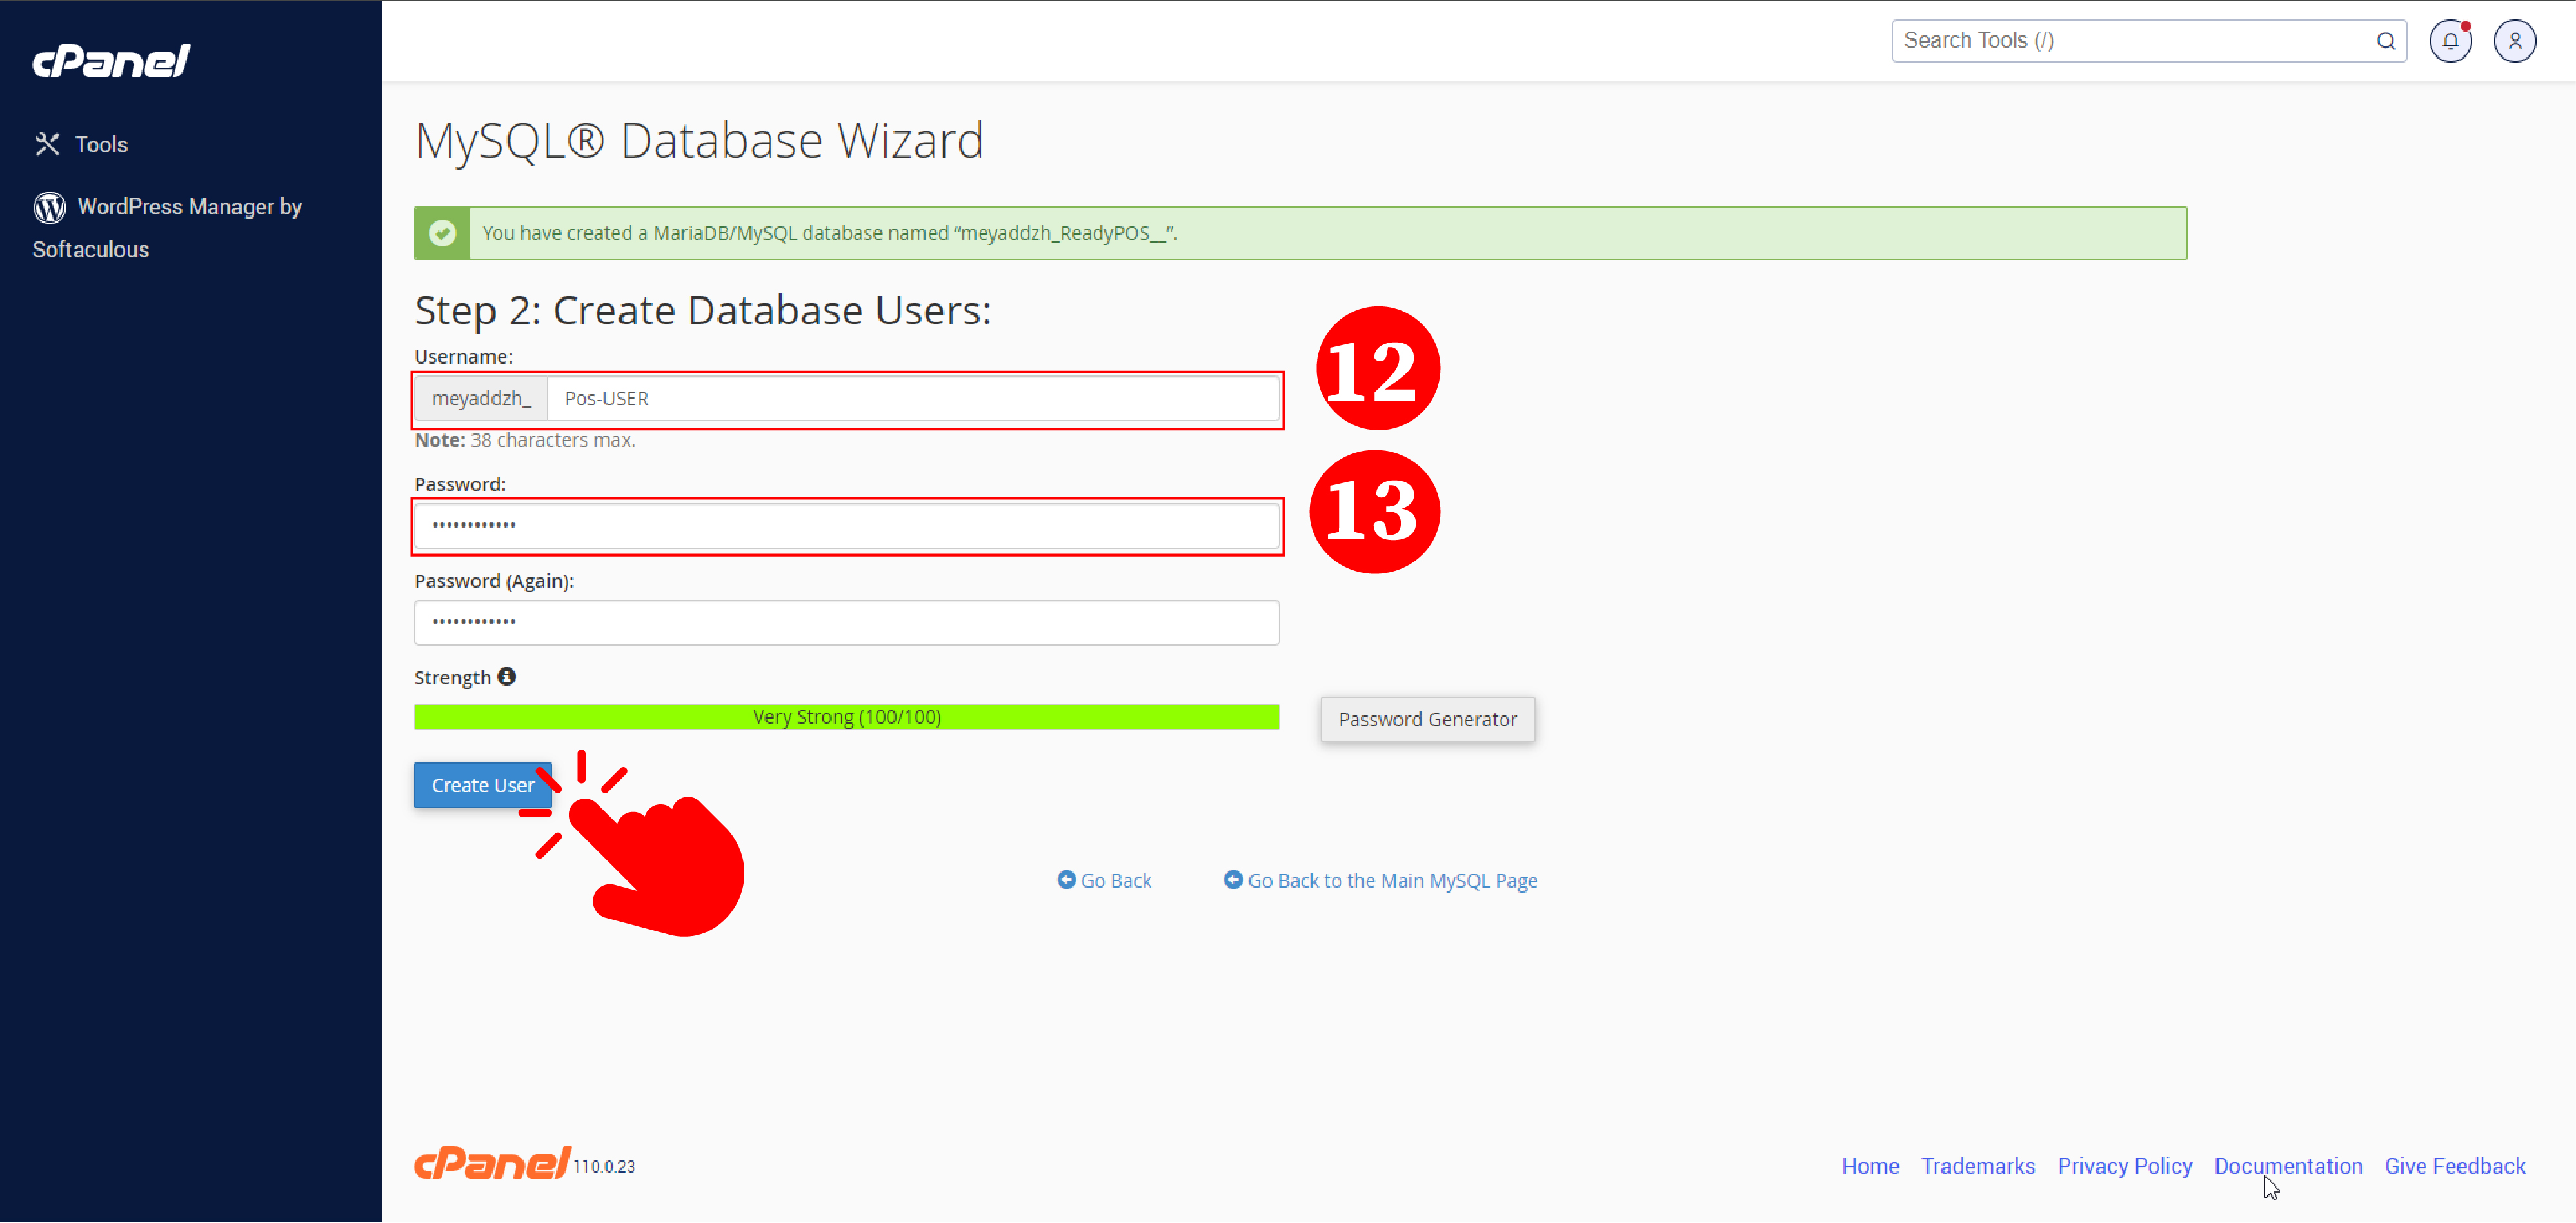Image resolution: width=2576 pixels, height=1223 pixels.
Task: Open the user account menu icon
Action: coord(2514,41)
